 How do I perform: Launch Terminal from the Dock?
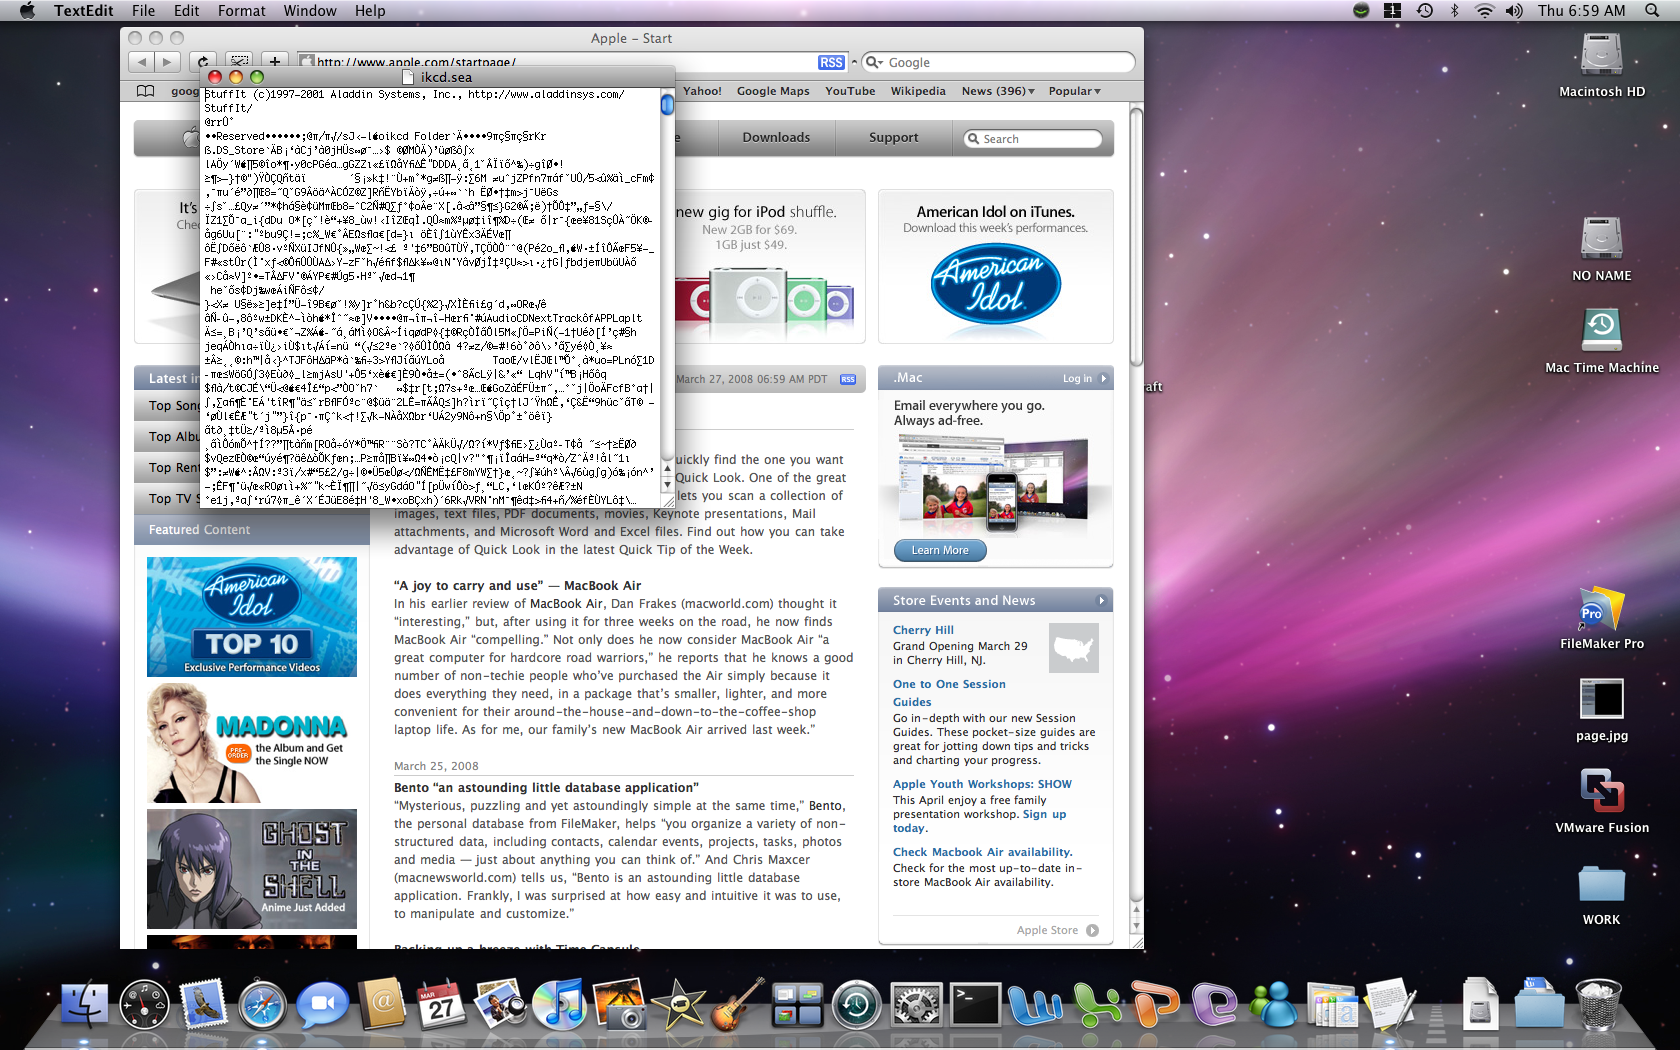coord(975,1004)
